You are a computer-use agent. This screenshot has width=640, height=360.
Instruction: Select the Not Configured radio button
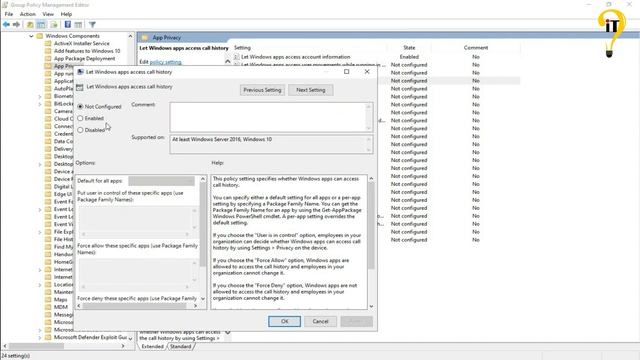[80, 107]
